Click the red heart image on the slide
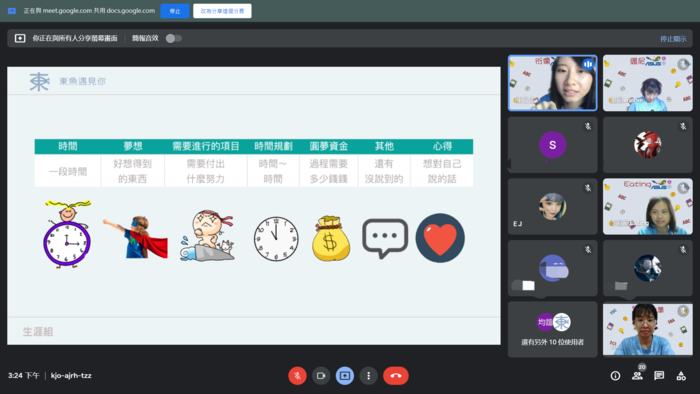 (440, 238)
